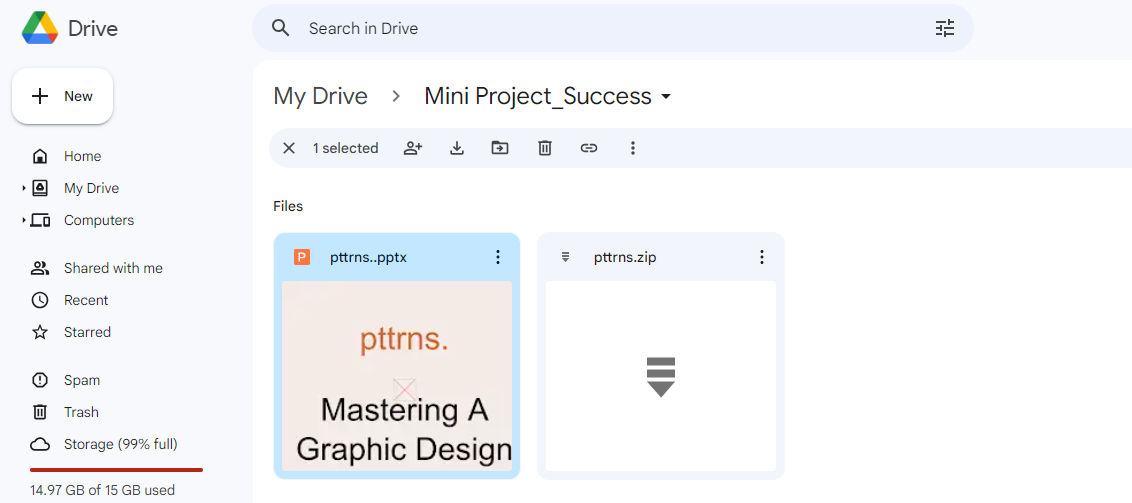This screenshot has height=503, width=1132.
Task: Click the Storage cloud icon
Action: 40,444
